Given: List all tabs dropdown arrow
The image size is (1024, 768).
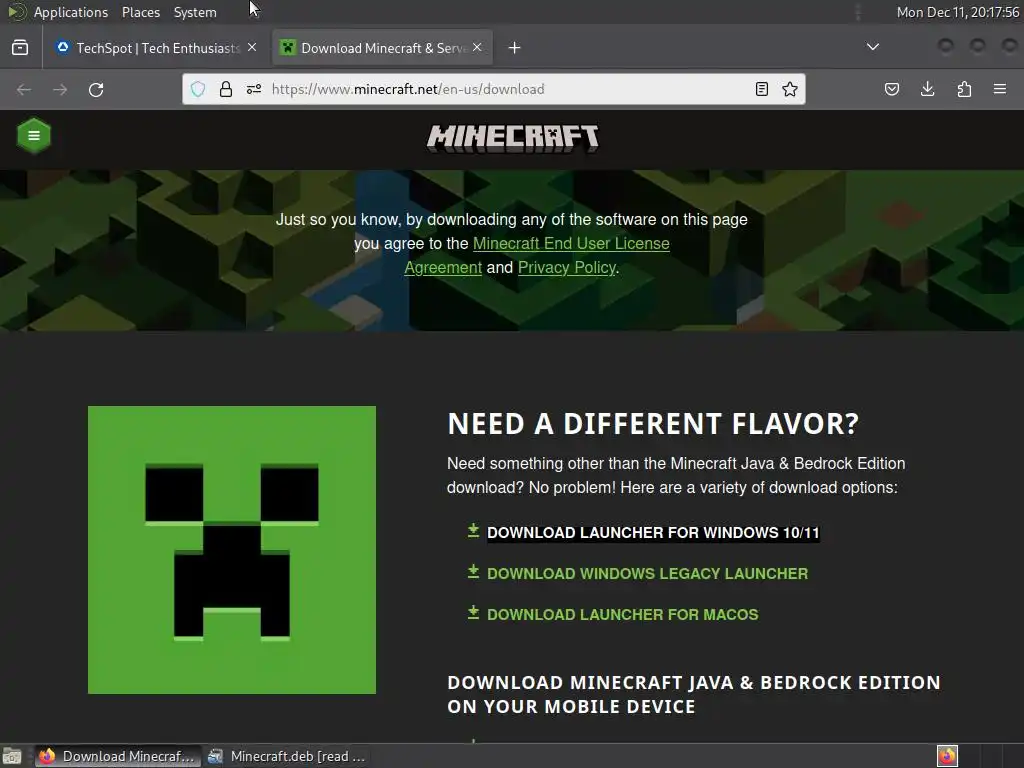Looking at the screenshot, I should coord(872,47).
